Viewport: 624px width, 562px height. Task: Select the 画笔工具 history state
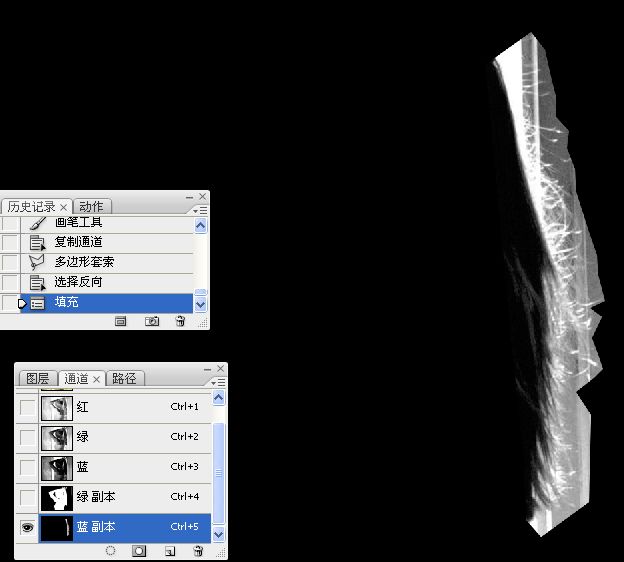[x=107, y=223]
